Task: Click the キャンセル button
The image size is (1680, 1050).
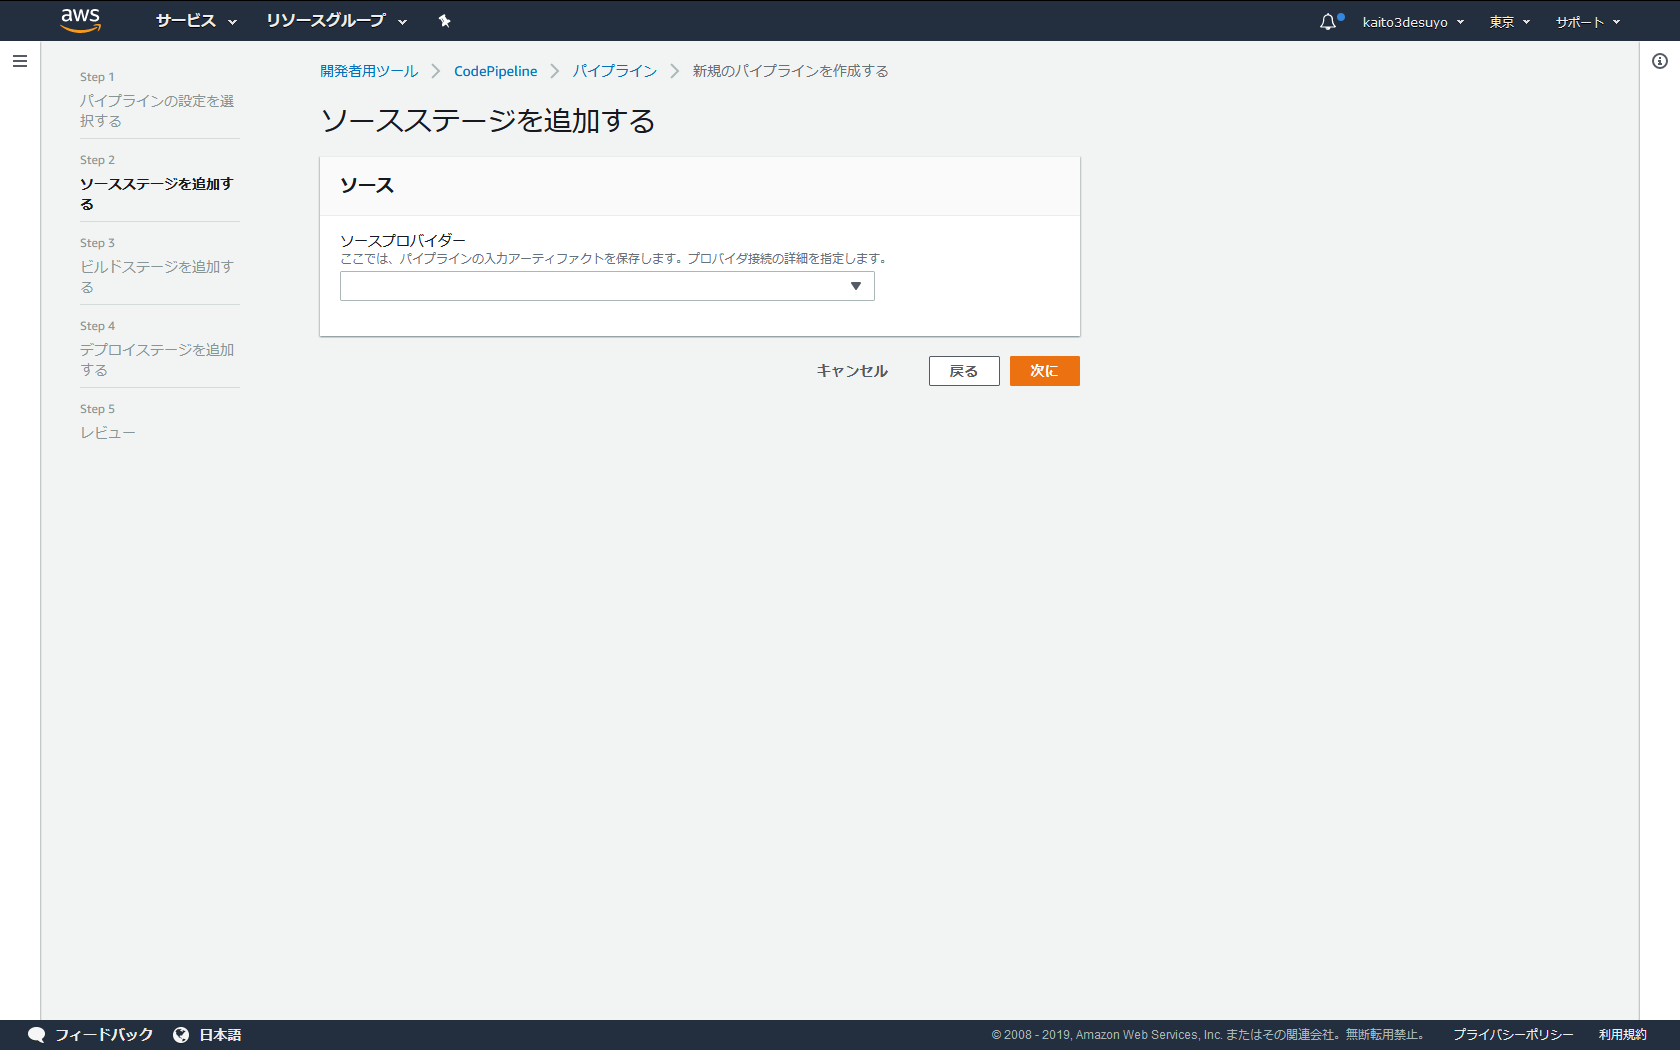Action: coord(852,371)
